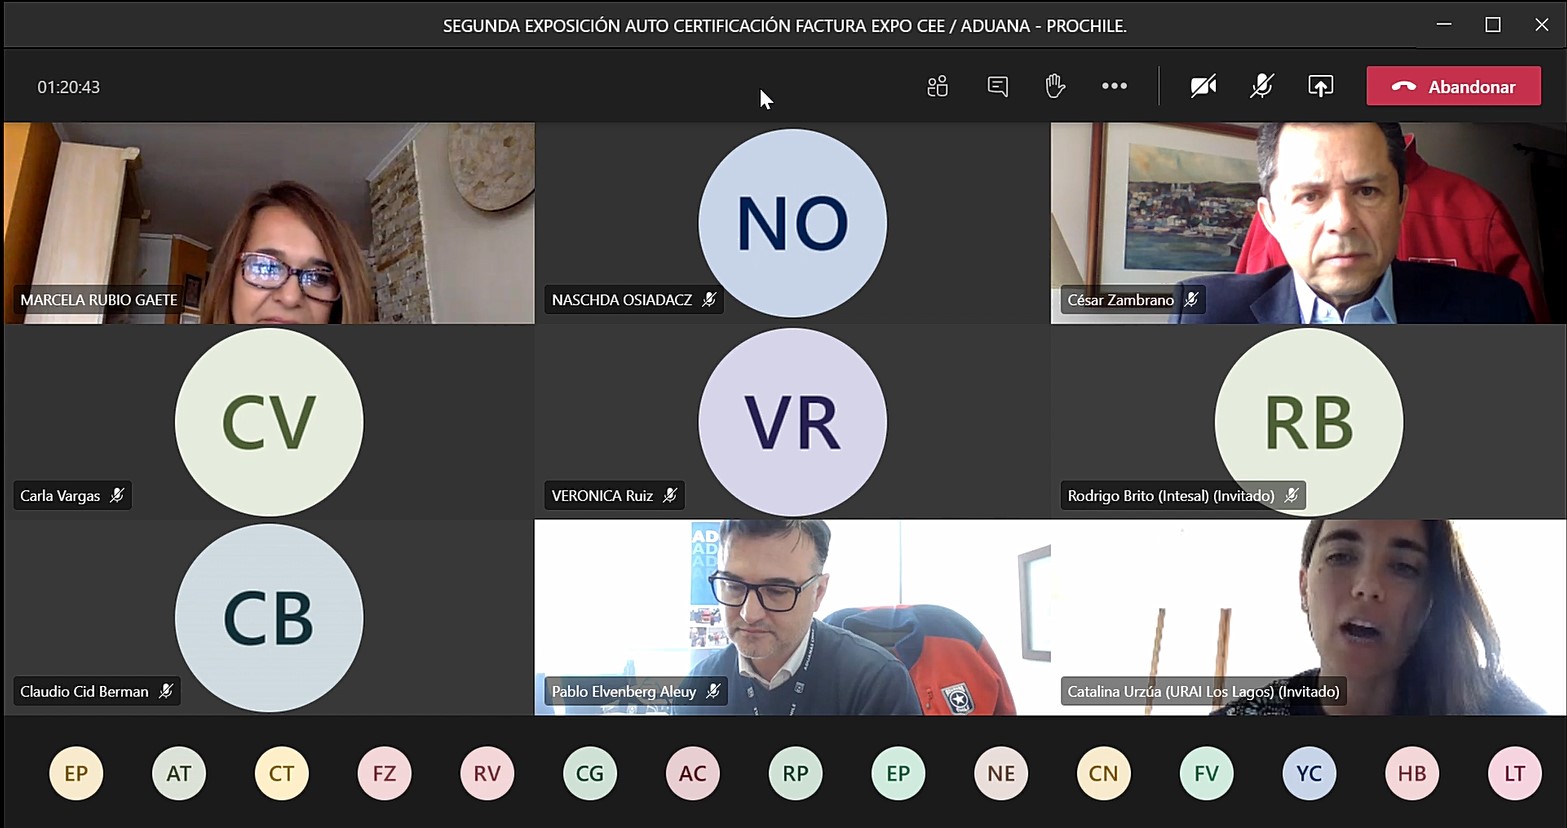Click muted mic icon beside Veronica Ruiz

(x=670, y=495)
